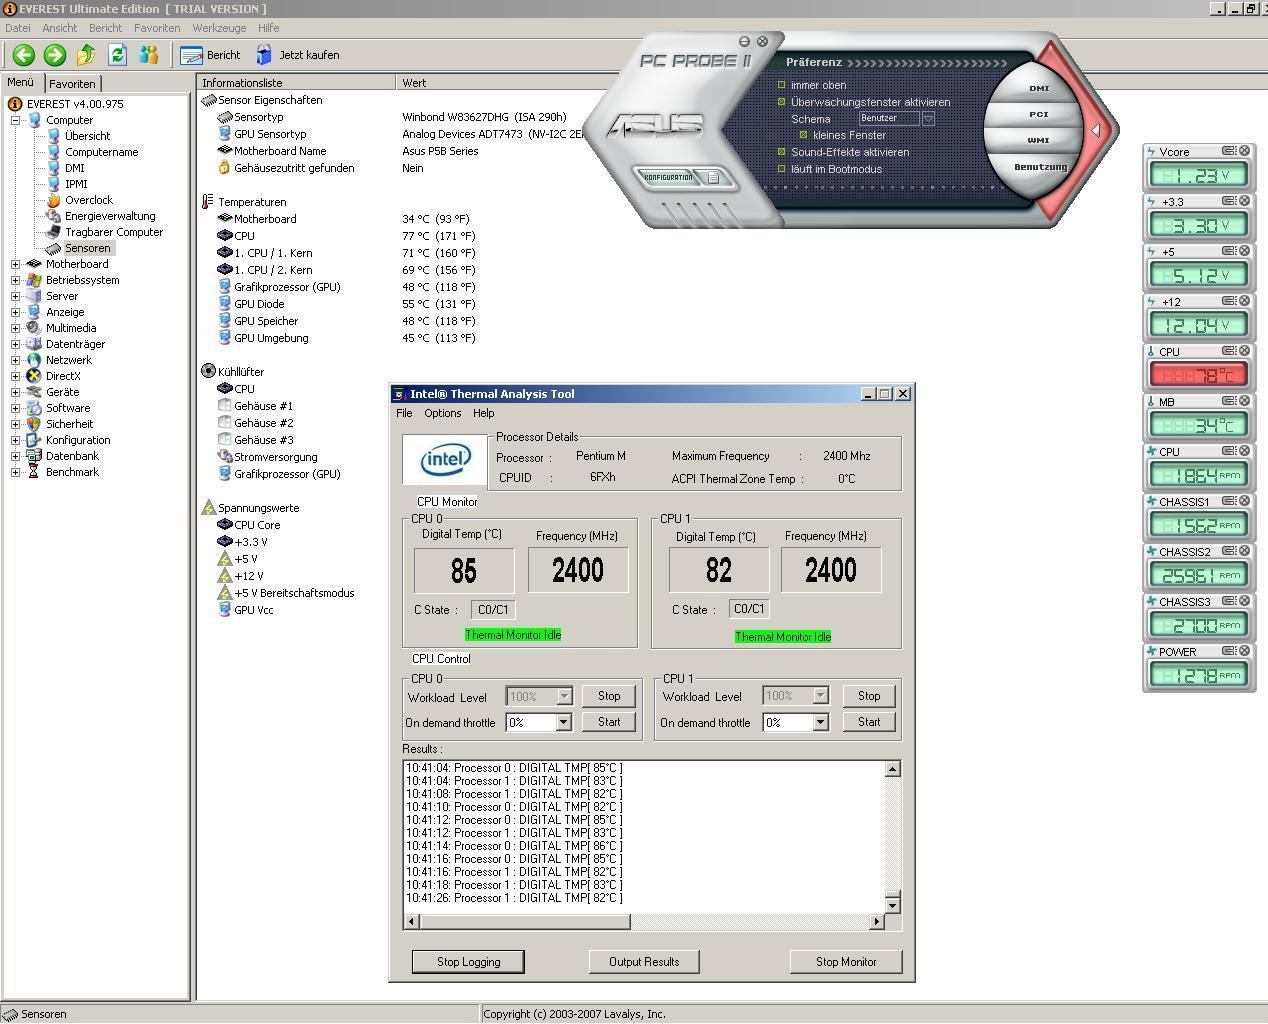
Task: Toggle 'Überwachungsfenster aktivieren' checkbox
Action: pos(782,102)
